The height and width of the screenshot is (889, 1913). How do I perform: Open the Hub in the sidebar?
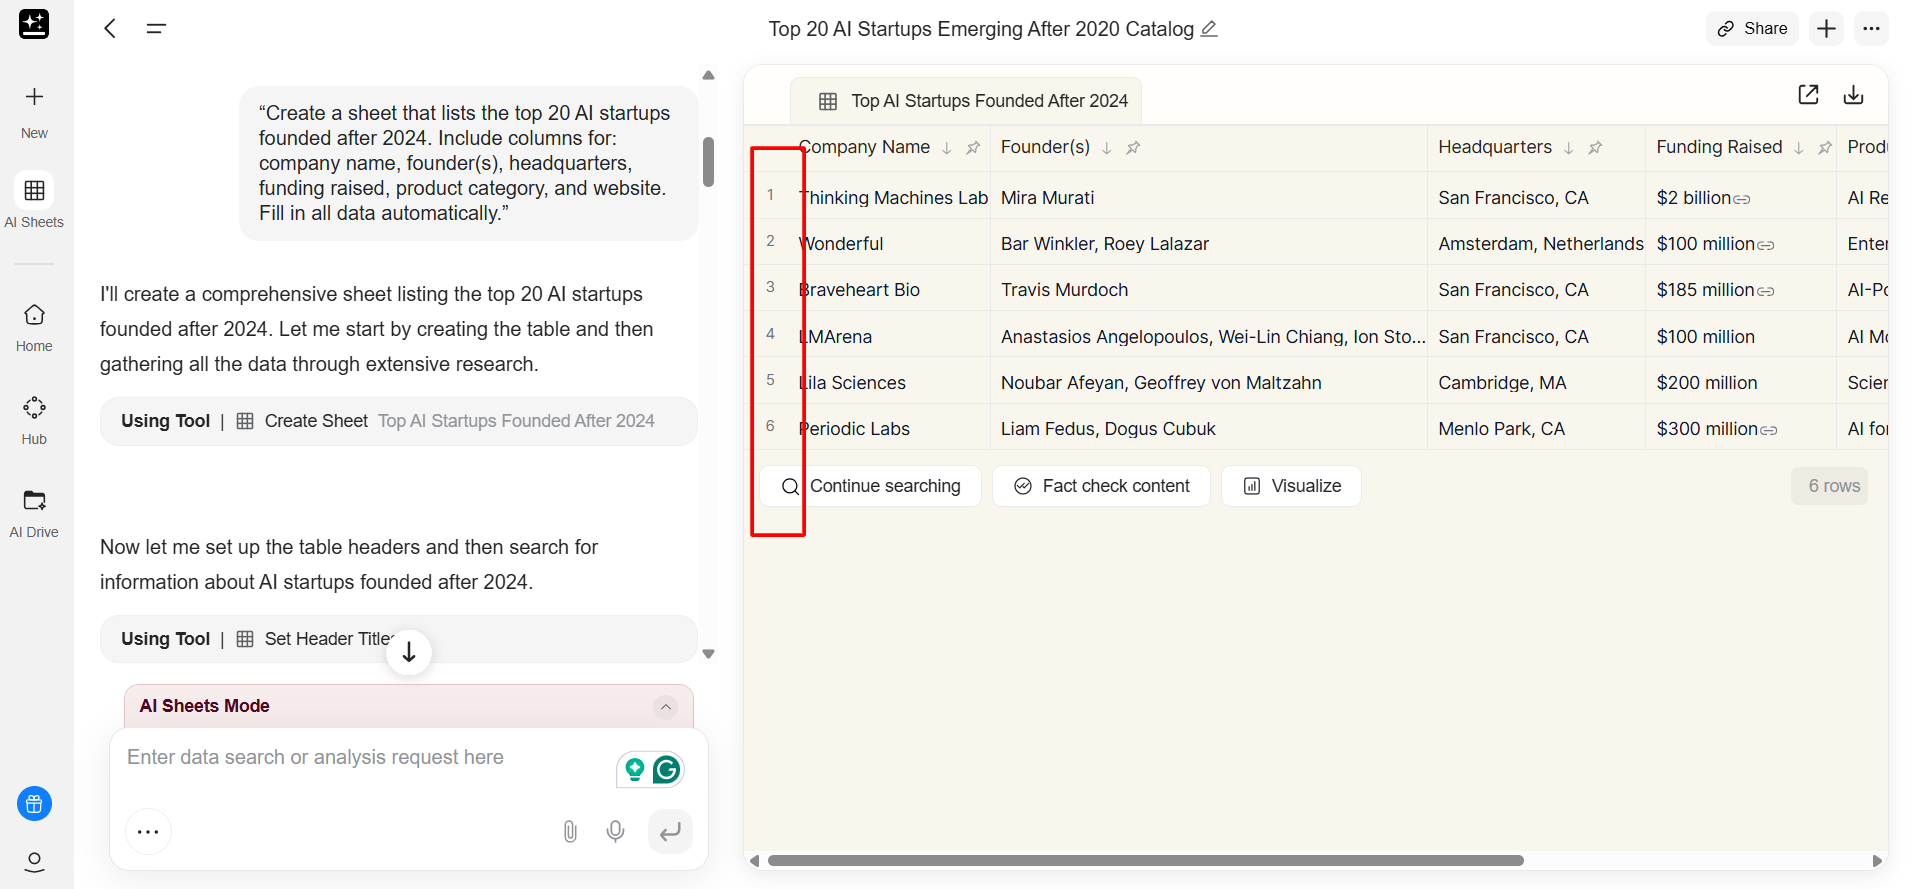34,419
